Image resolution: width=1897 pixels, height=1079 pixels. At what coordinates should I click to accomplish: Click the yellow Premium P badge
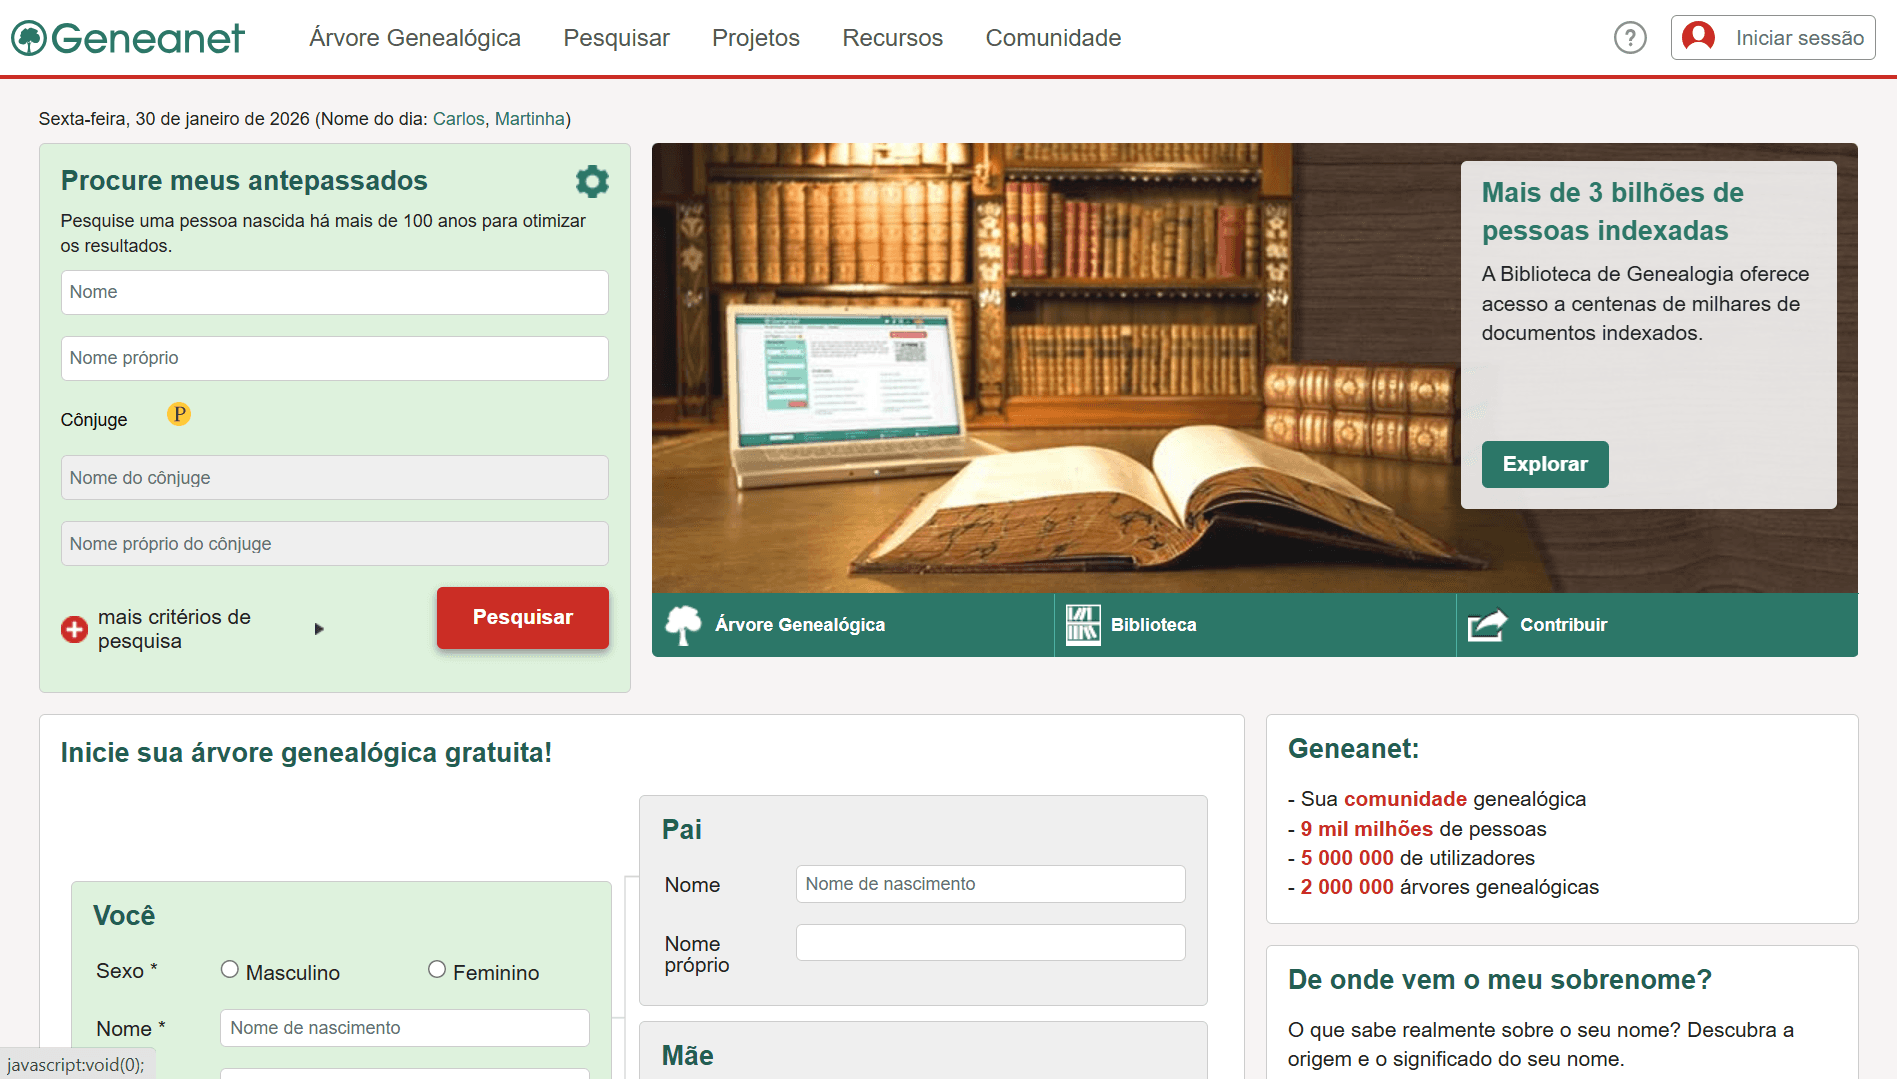click(179, 414)
